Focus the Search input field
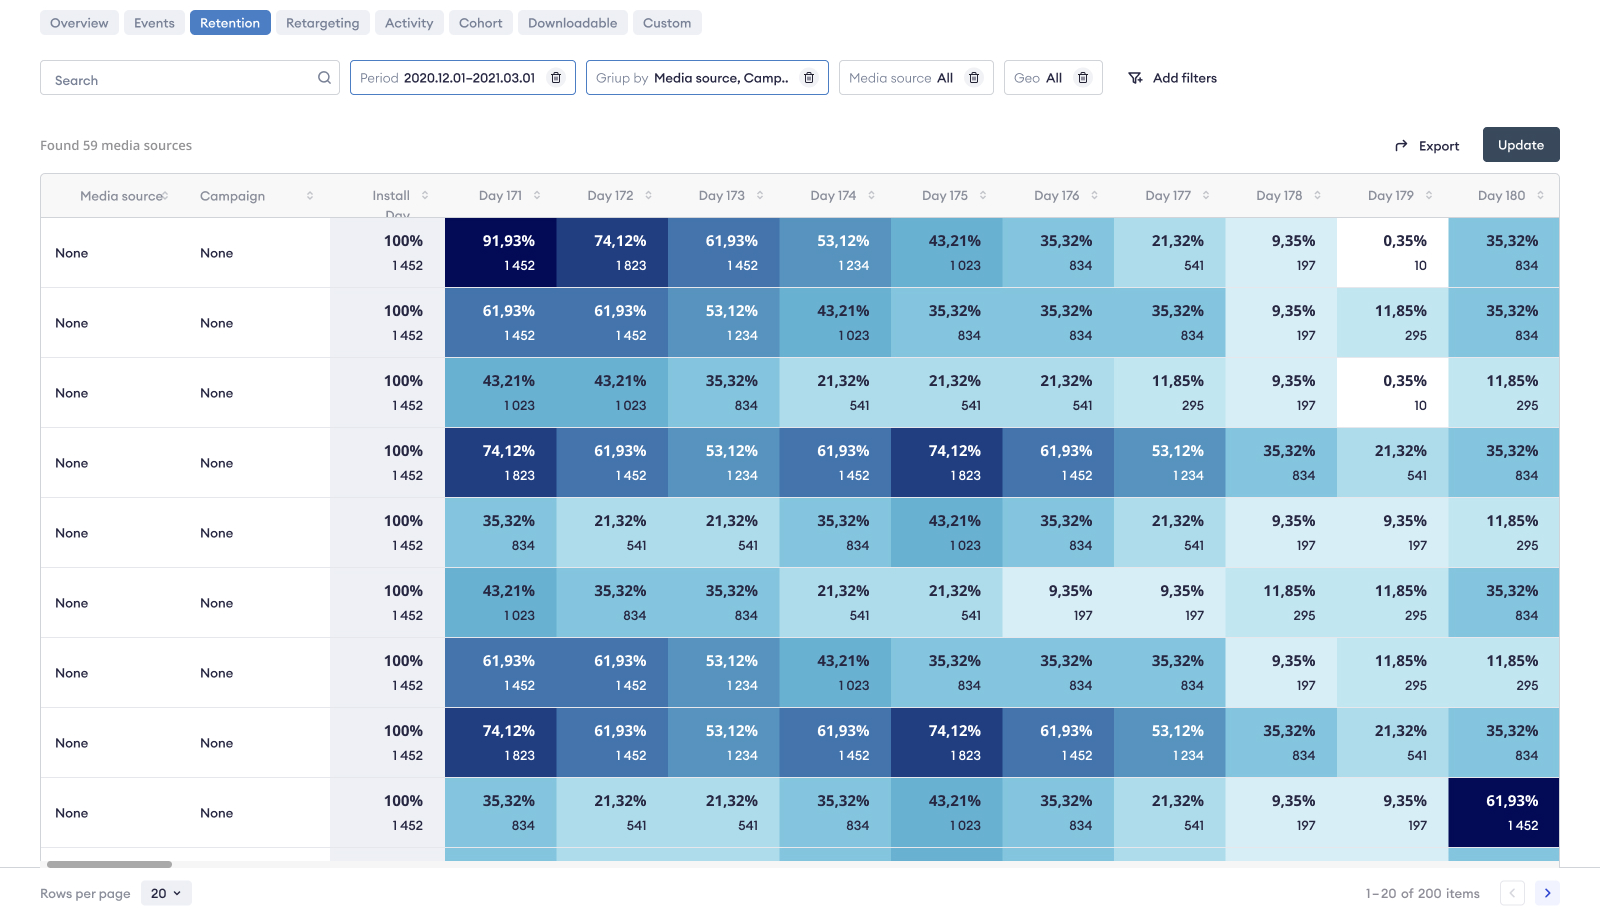The height and width of the screenshot is (918, 1602). (x=180, y=79)
